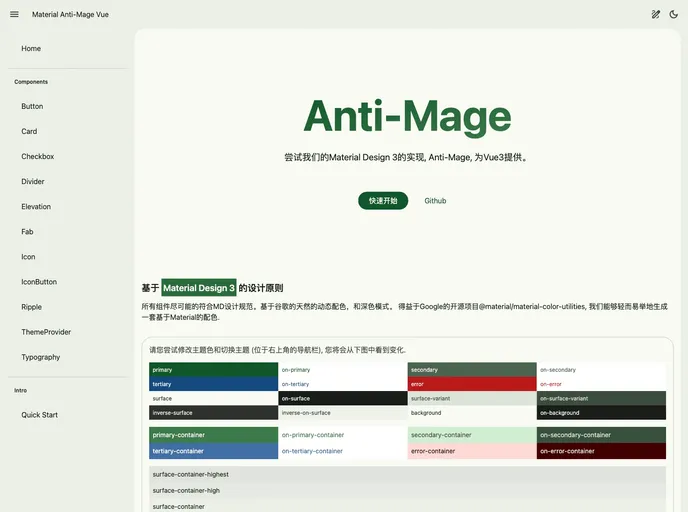Select Card in the sidebar
688x512 pixels.
pos(29,131)
